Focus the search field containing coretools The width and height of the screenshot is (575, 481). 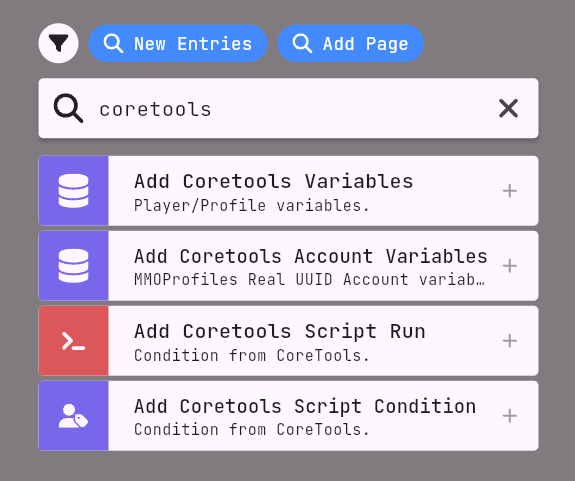click(288, 108)
